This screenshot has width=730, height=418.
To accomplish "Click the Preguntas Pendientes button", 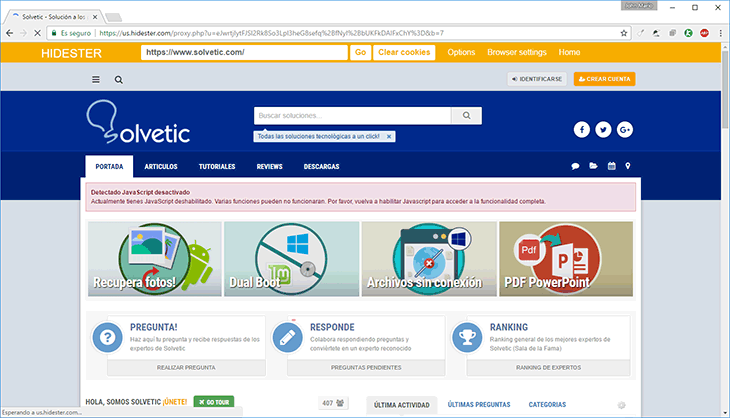I will pyautogui.click(x=366, y=368).
